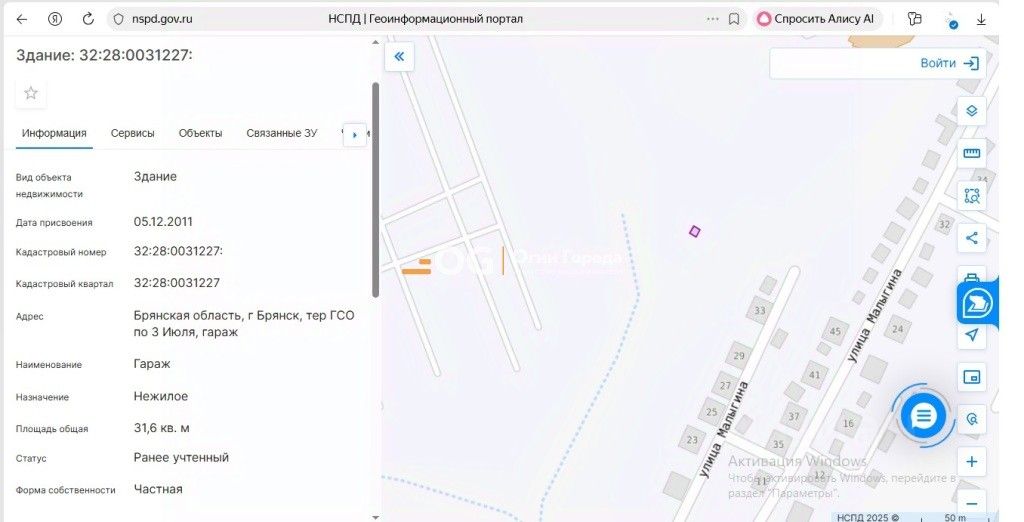
Task: Open the print map tool
Action: pos(972,276)
